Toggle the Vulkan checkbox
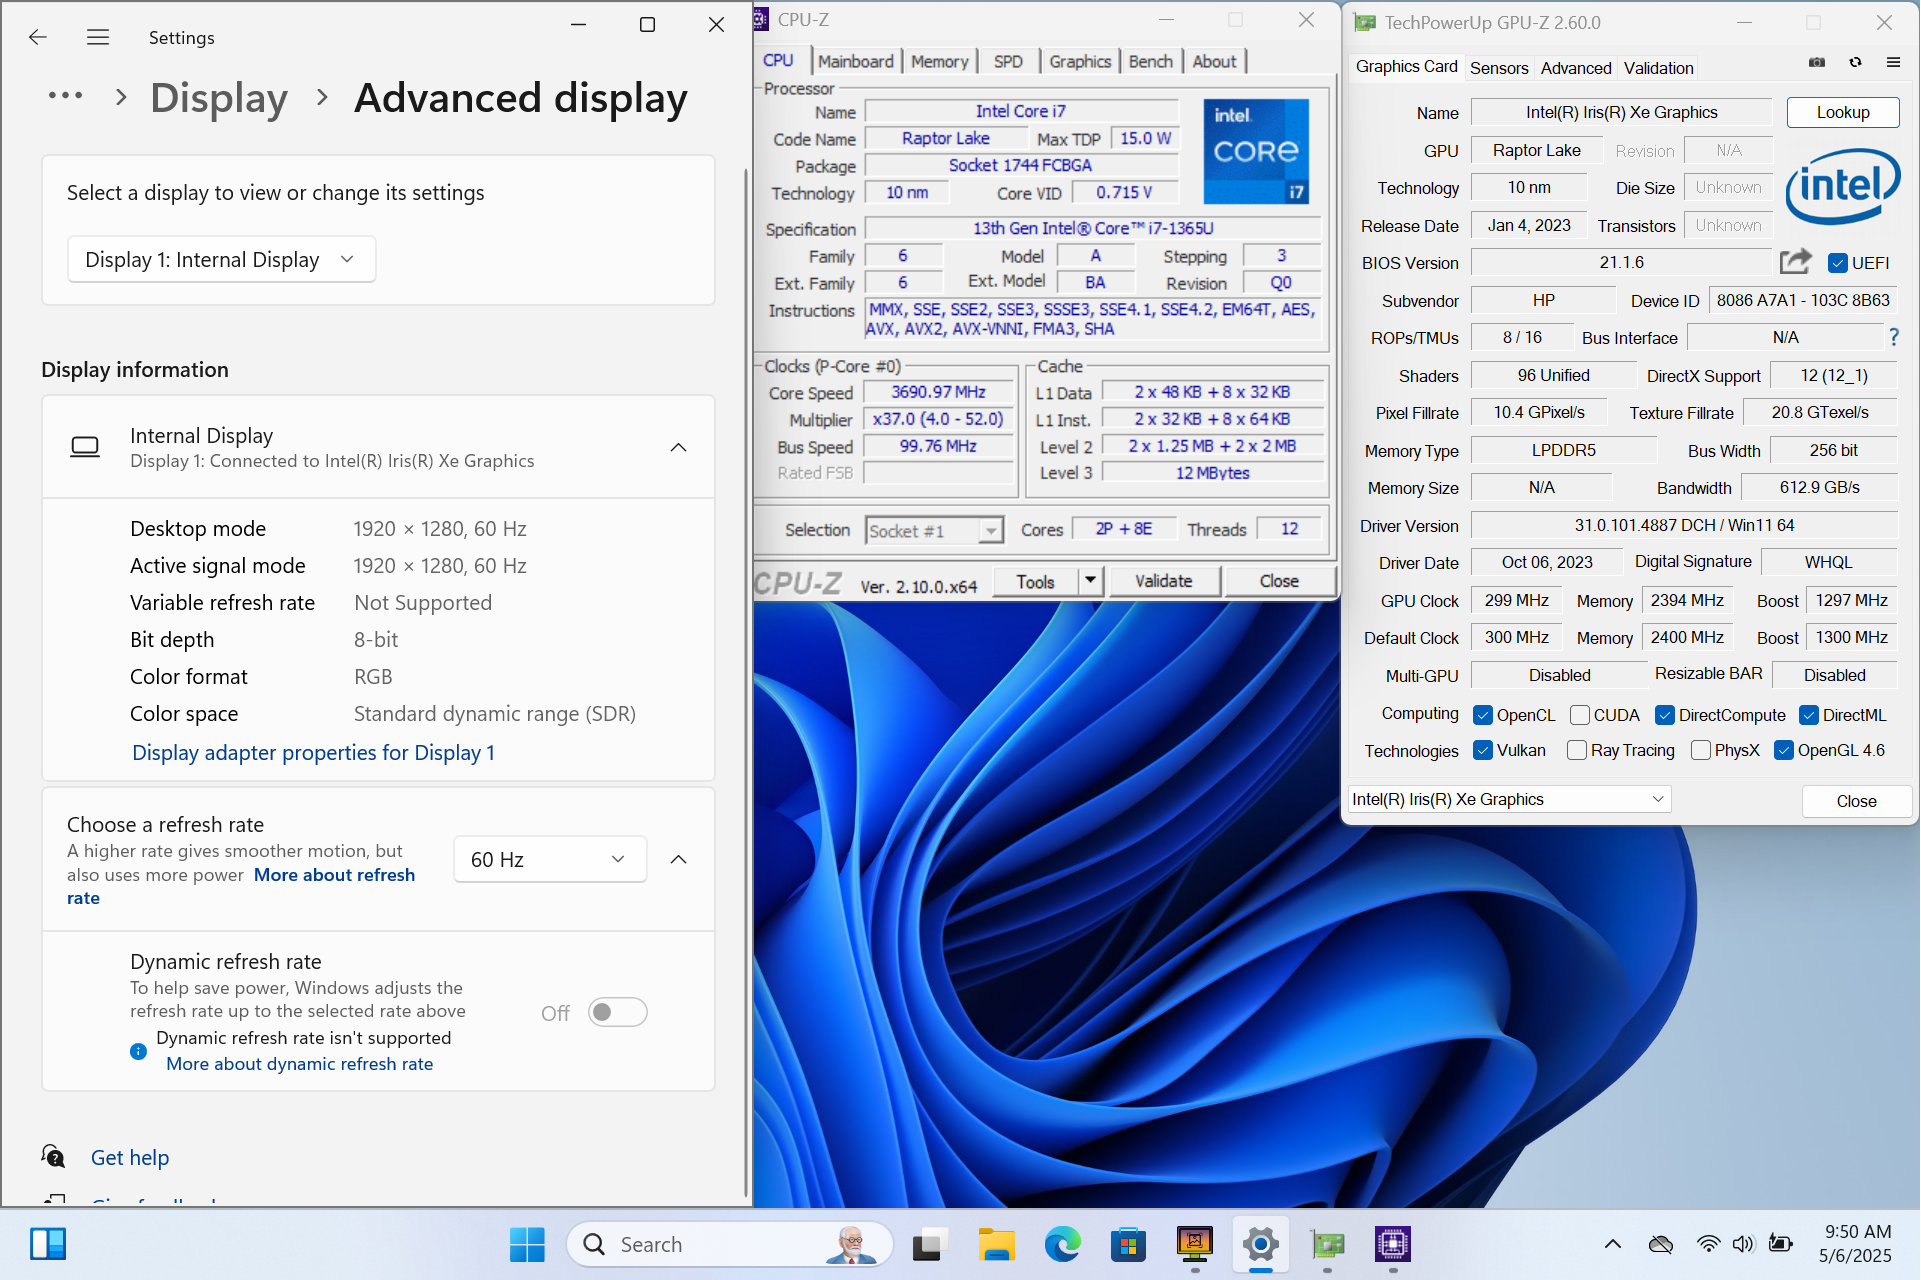Screen dimensions: 1921x1280 tap(1483, 750)
